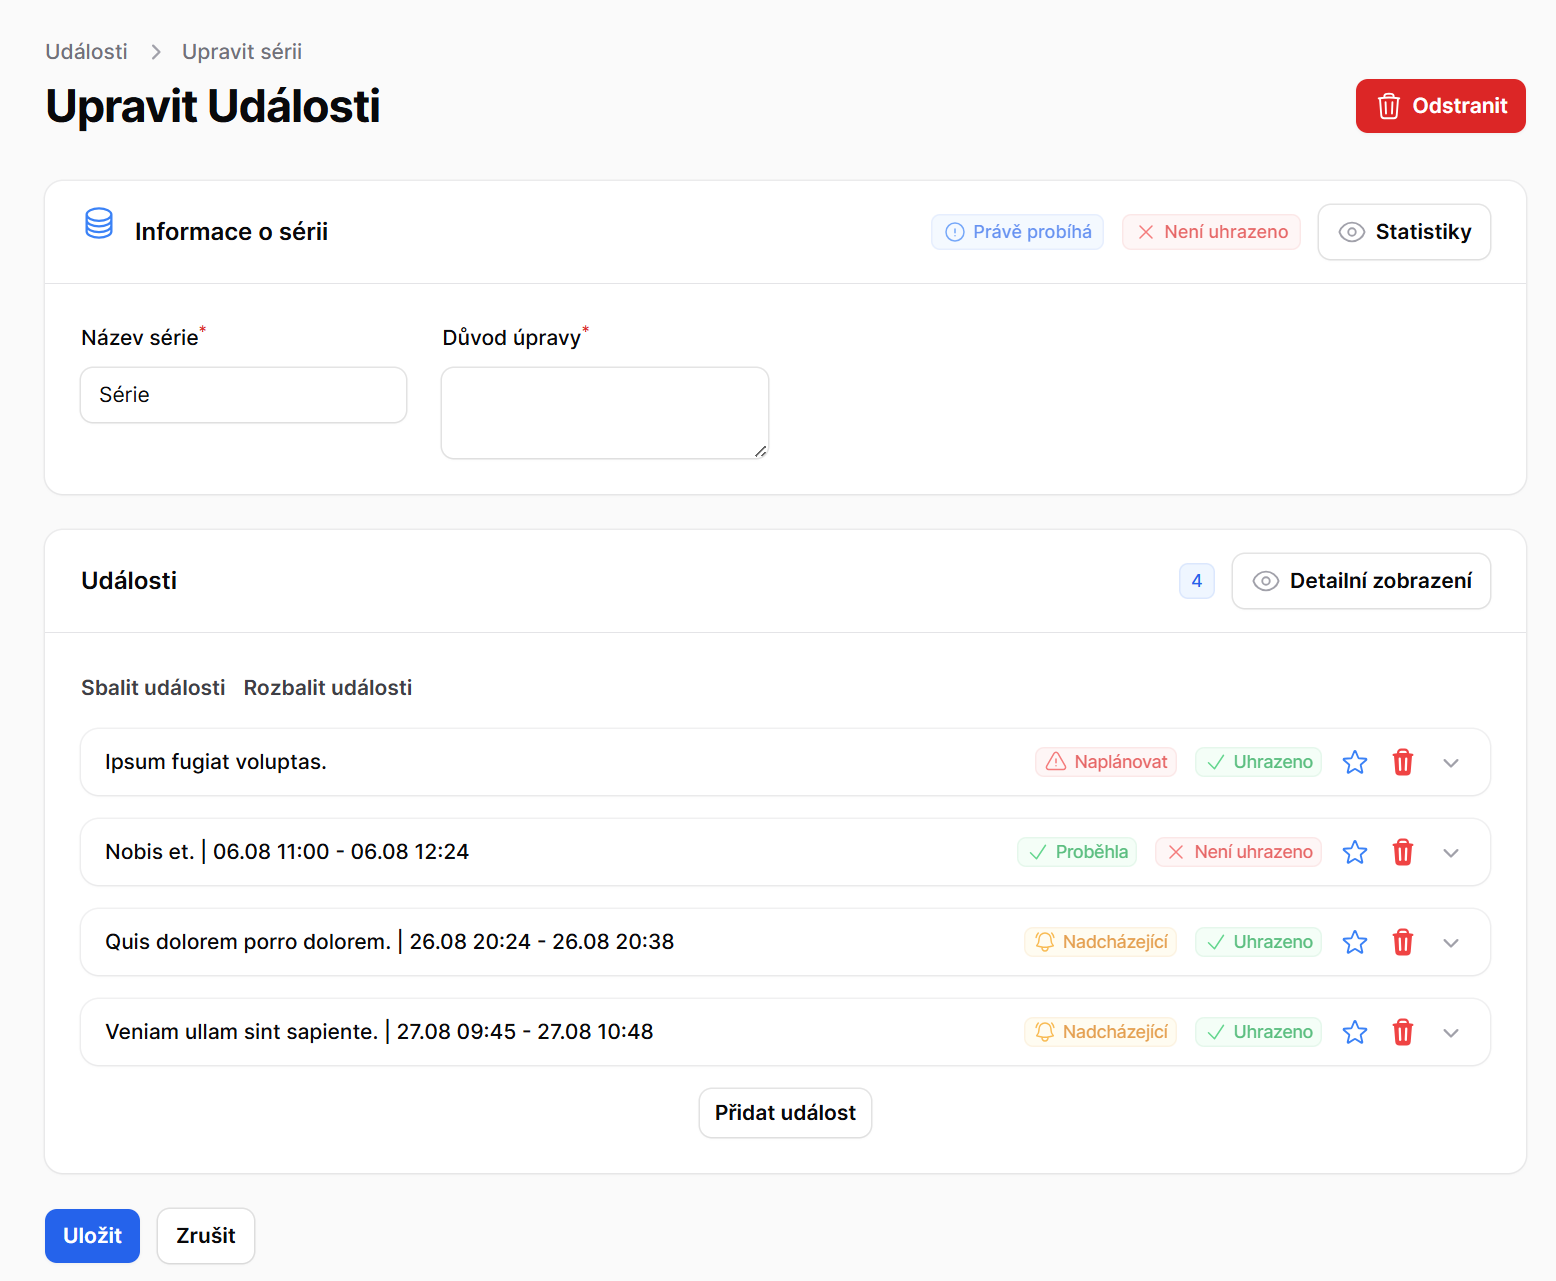This screenshot has height=1281, width=1556.
Task: Star the Ipsum fugiat voluptas event
Action: point(1355,762)
